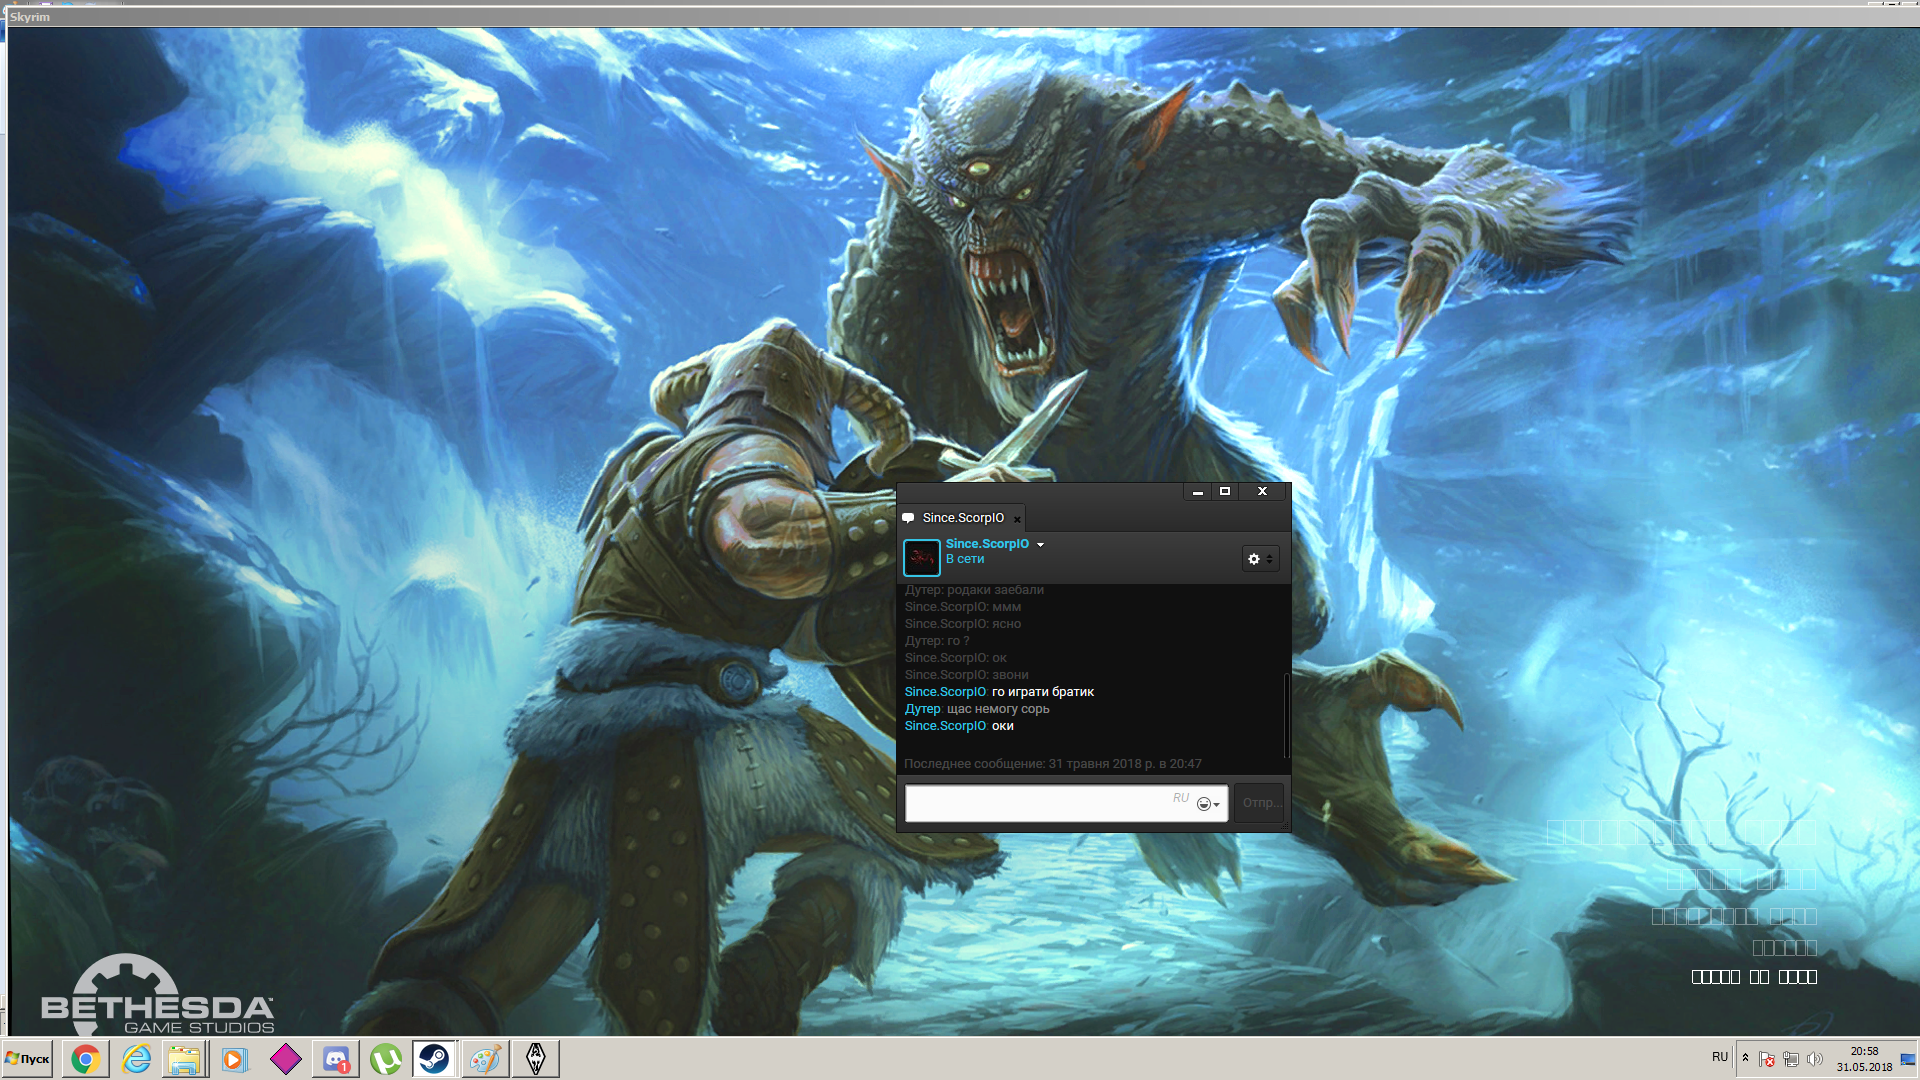The height and width of the screenshot is (1080, 1920).
Task: Open Since.ScorpIO avatar profile
Action: point(922,558)
